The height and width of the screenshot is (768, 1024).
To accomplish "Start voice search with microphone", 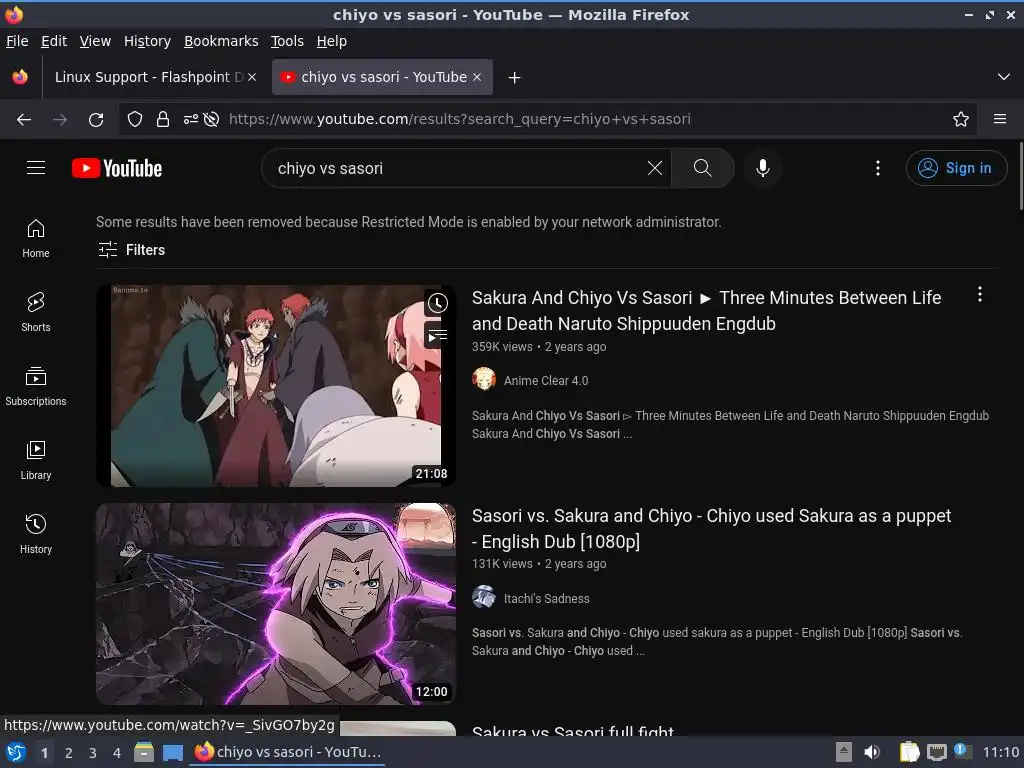I will pos(762,168).
